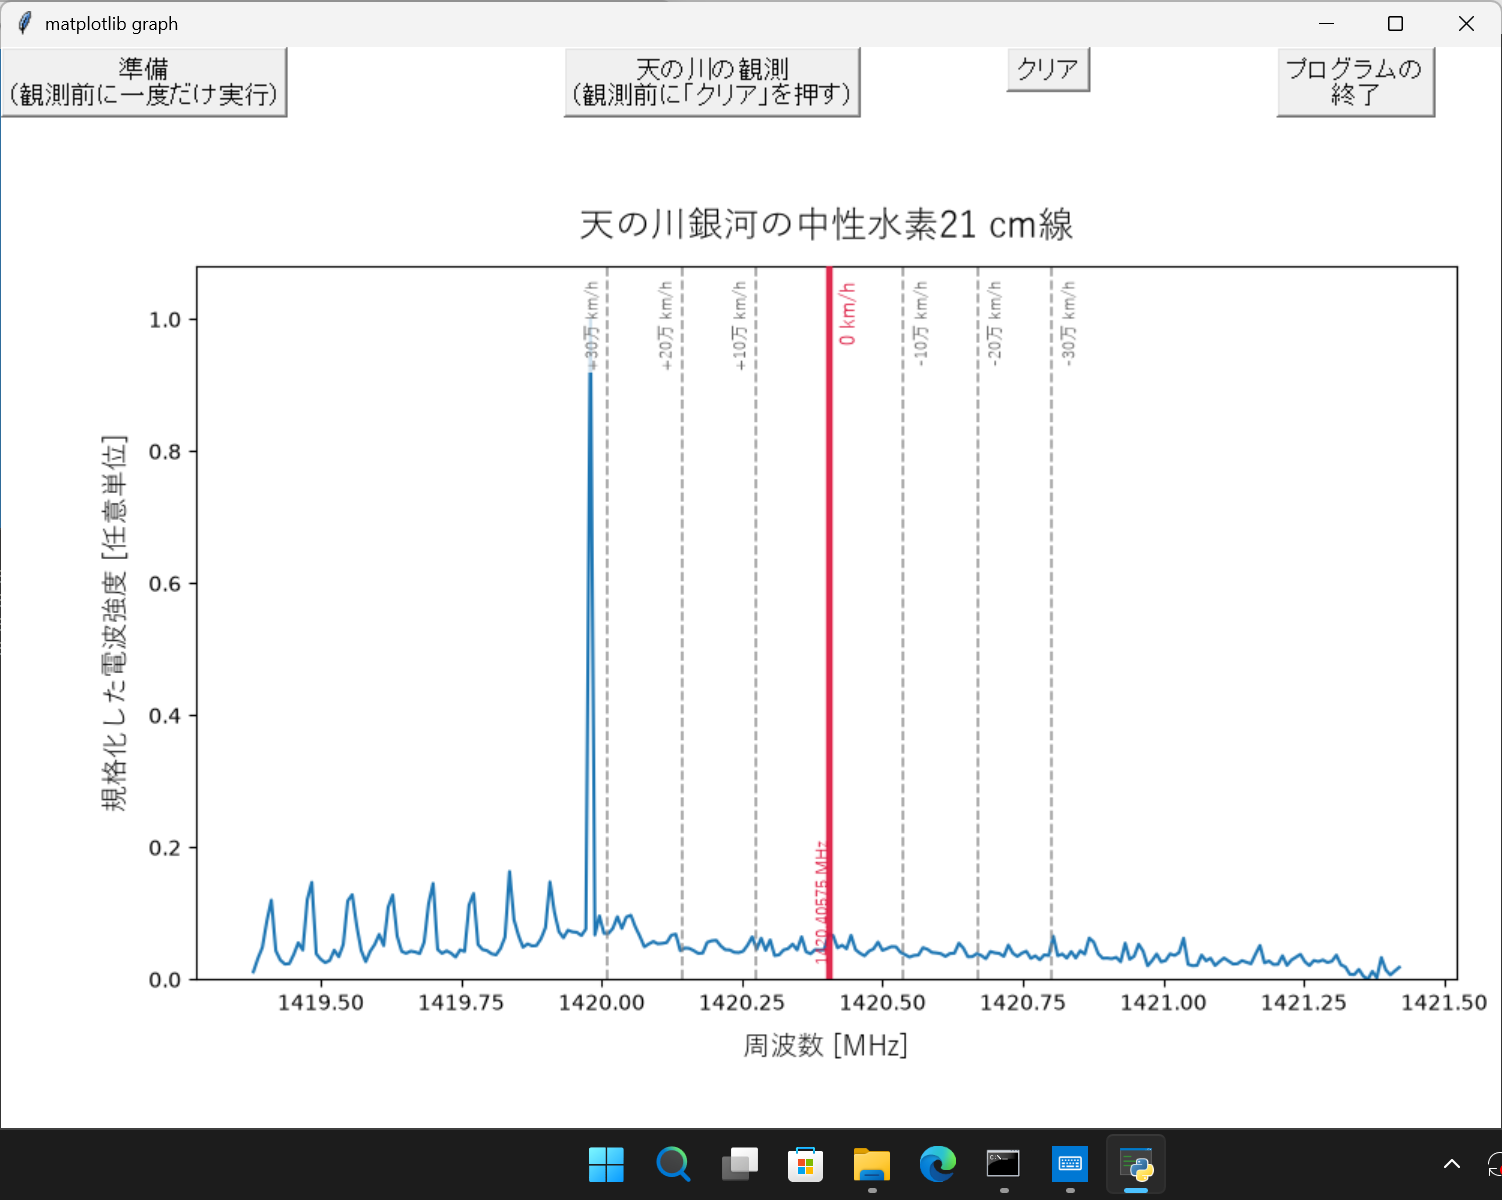Viewport: 1502px width, 1200px height.
Task: Launch Microsoft Edge browser
Action: (x=938, y=1164)
